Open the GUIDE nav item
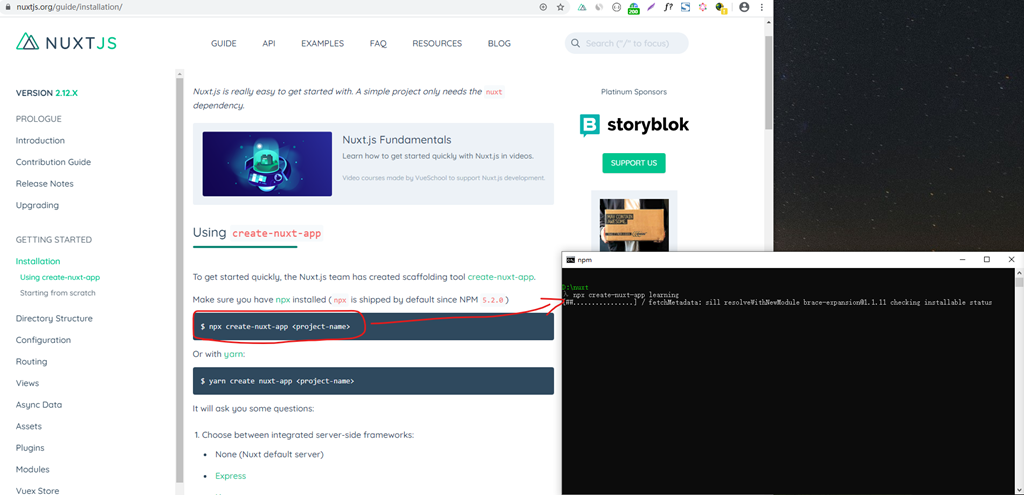 pyautogui.click(x=223, y=44)
